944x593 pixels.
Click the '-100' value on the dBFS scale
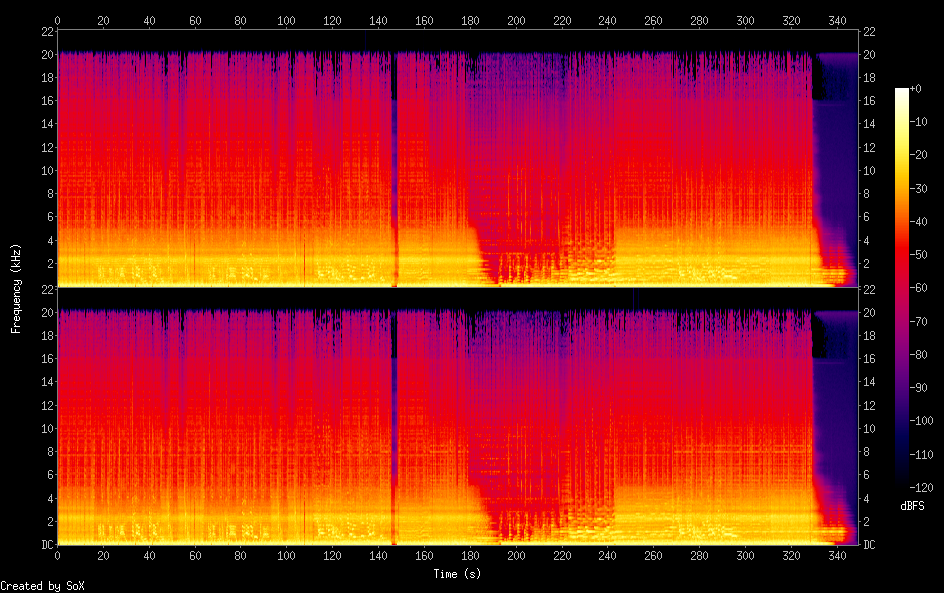[x=922, y=421]
